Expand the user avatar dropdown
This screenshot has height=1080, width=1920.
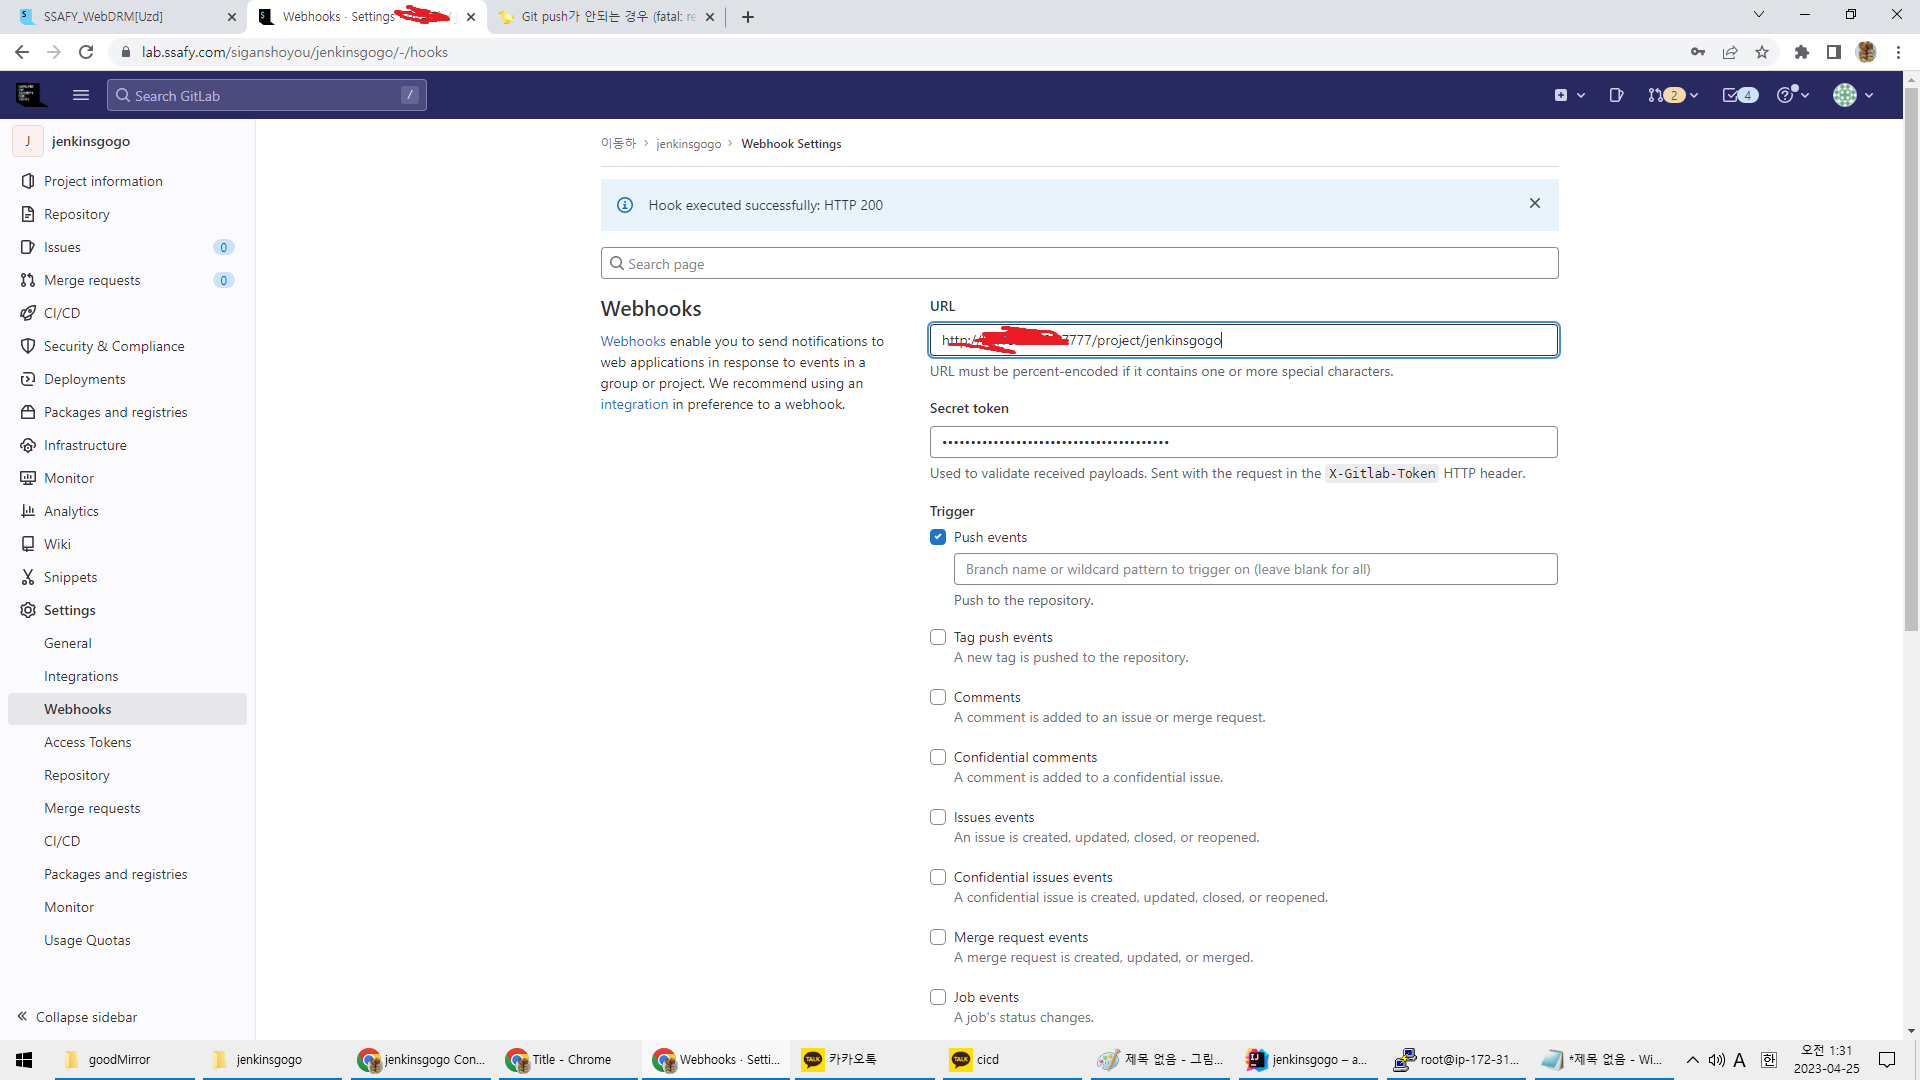click(1852, 95)
